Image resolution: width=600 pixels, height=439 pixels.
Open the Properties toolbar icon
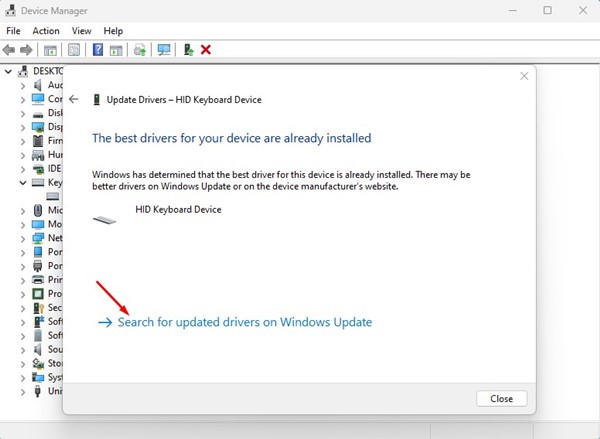click(x=74, y=50)
